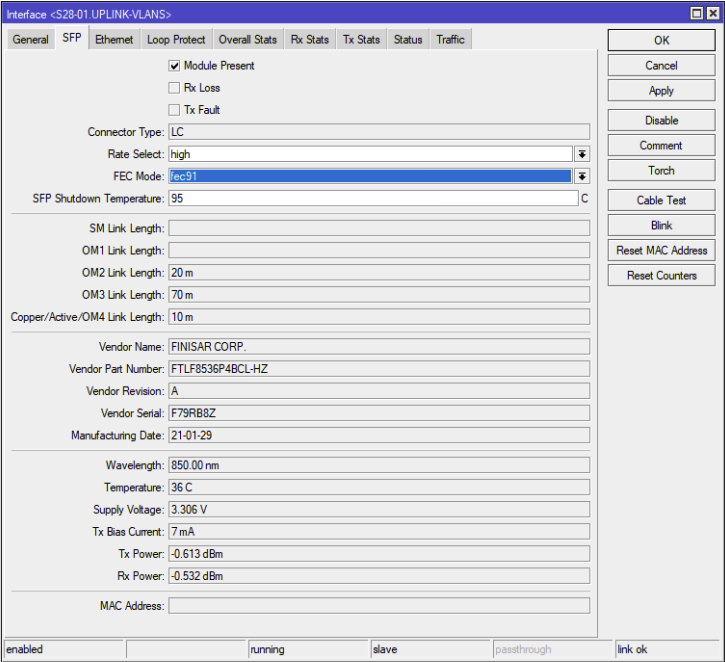The width and height of the screenshot is (725, 662).
Task: Open the FEC Mode dropdown arrow
Action: 582,176
